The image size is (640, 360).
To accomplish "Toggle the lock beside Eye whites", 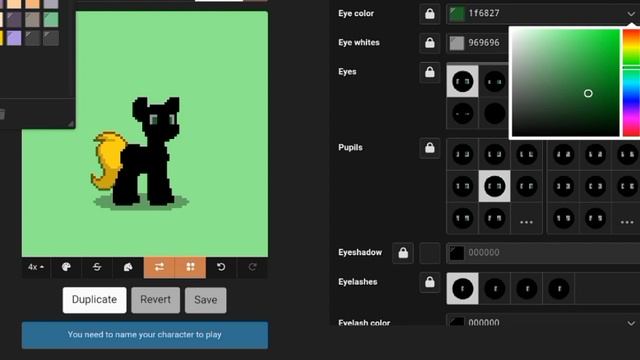I will point(430,43).
